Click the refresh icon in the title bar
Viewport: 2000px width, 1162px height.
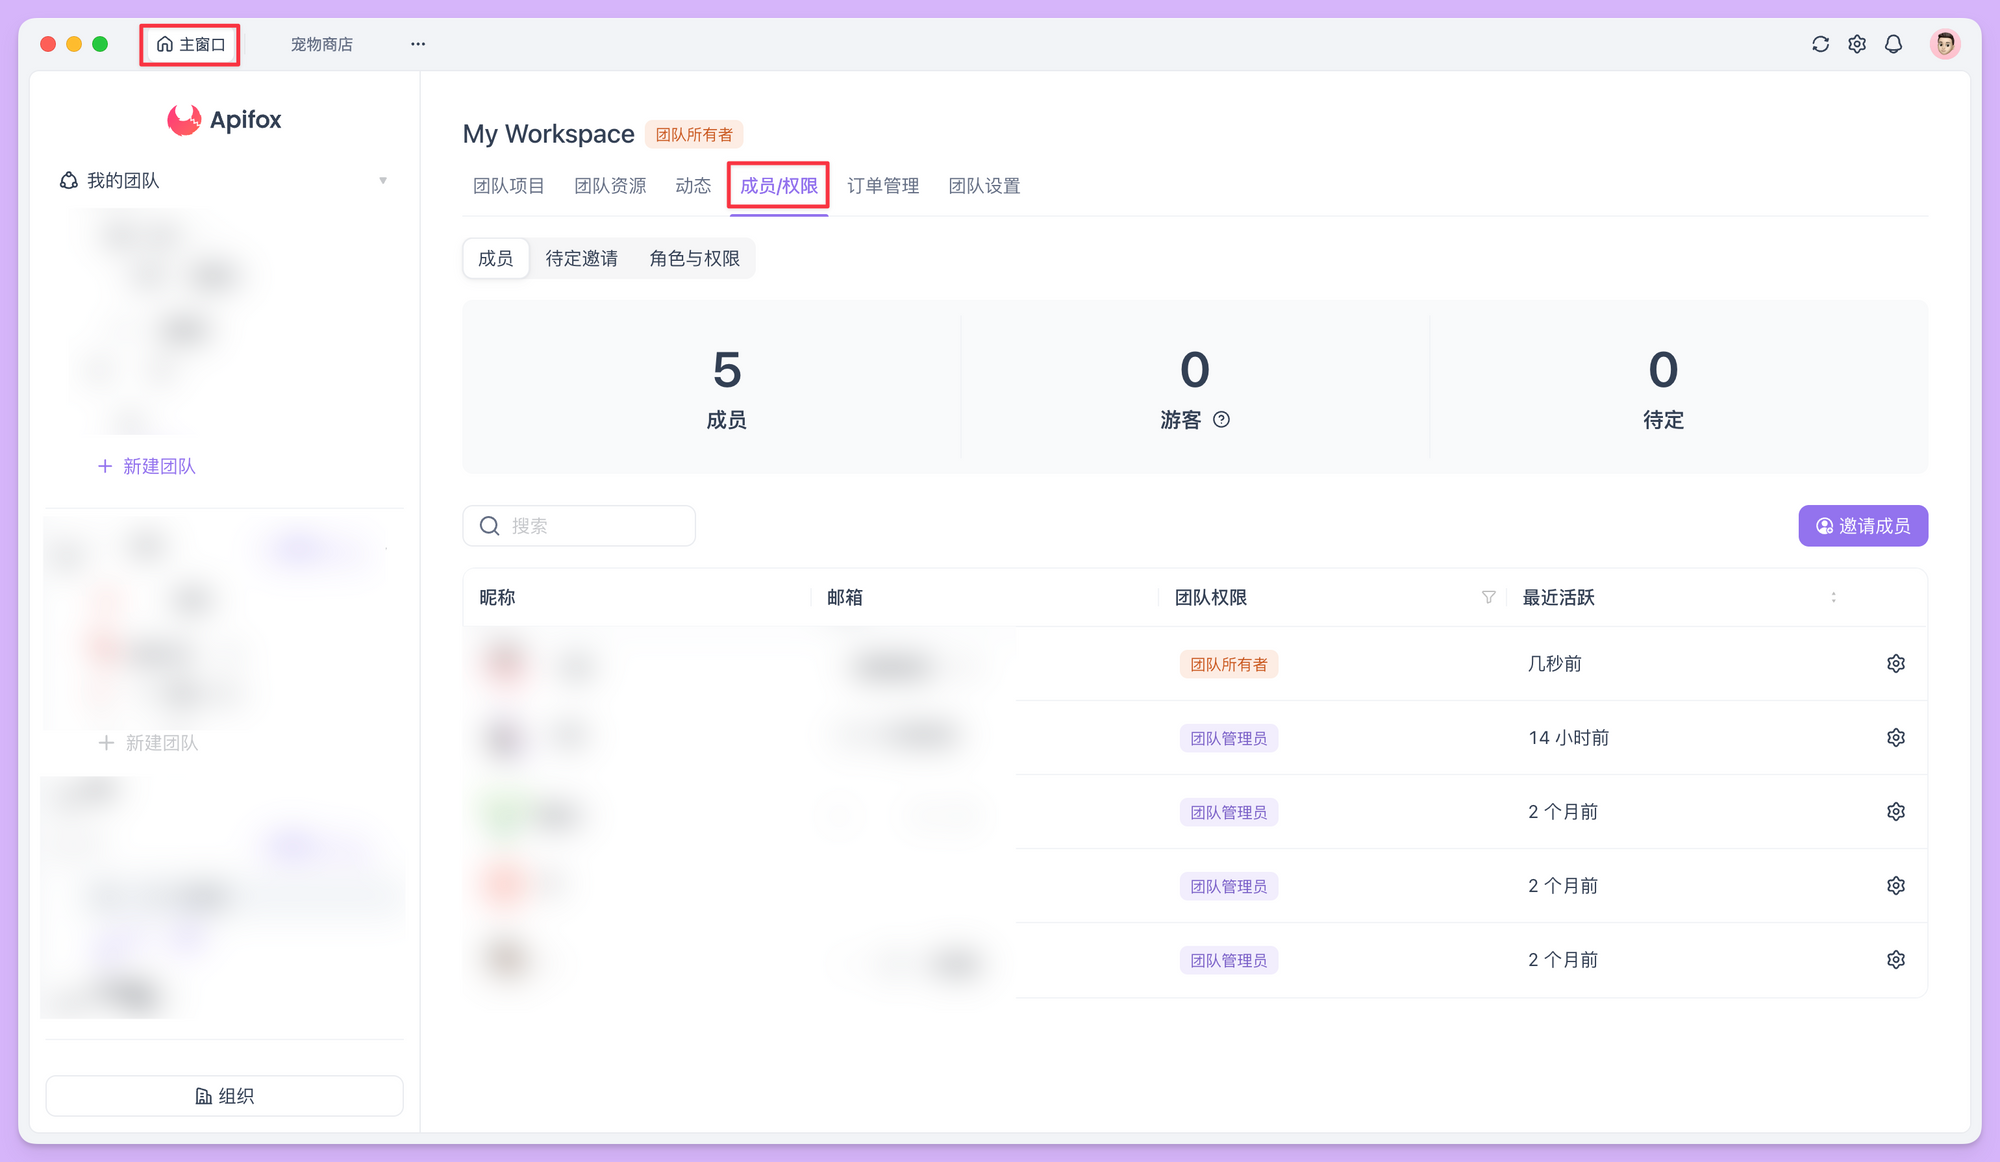[x=1820, y=44]
